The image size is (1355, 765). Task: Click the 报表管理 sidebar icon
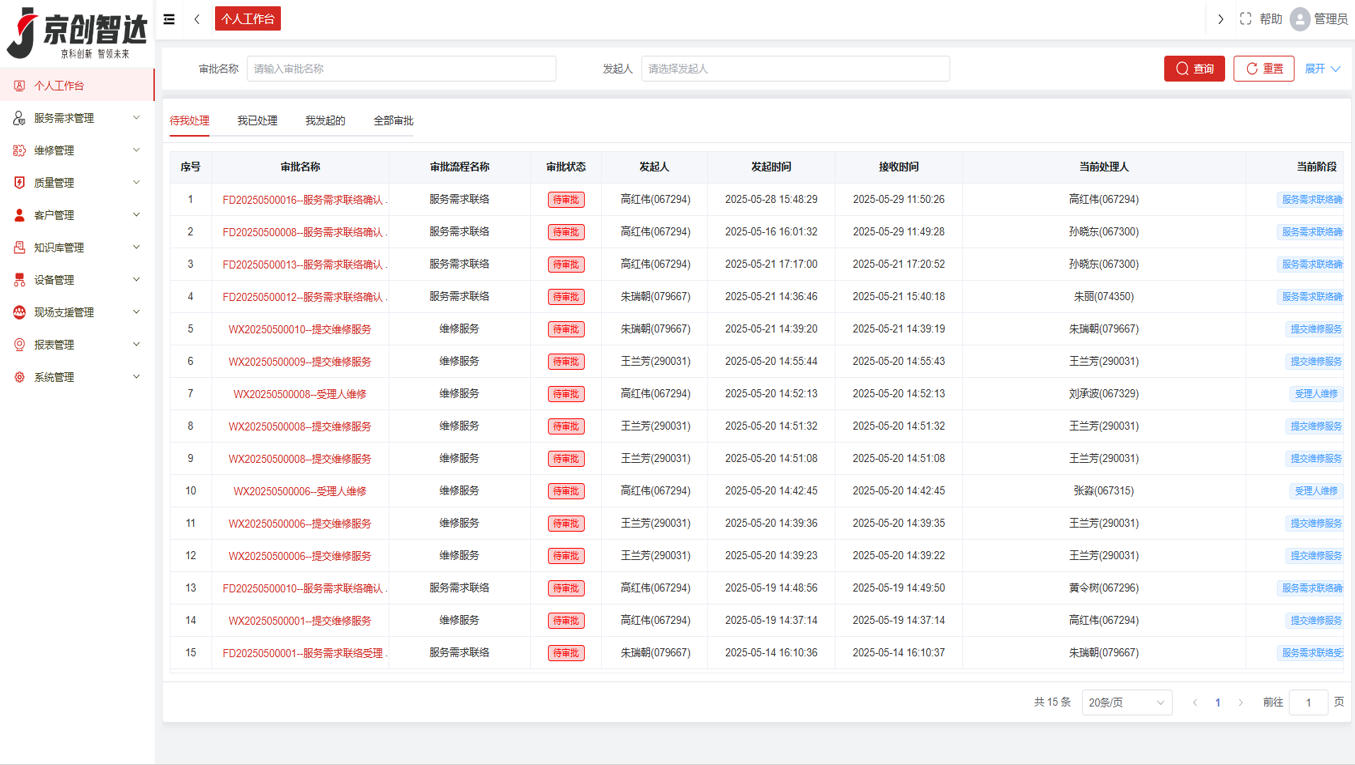pyautogui.click(x=19, y=345)
